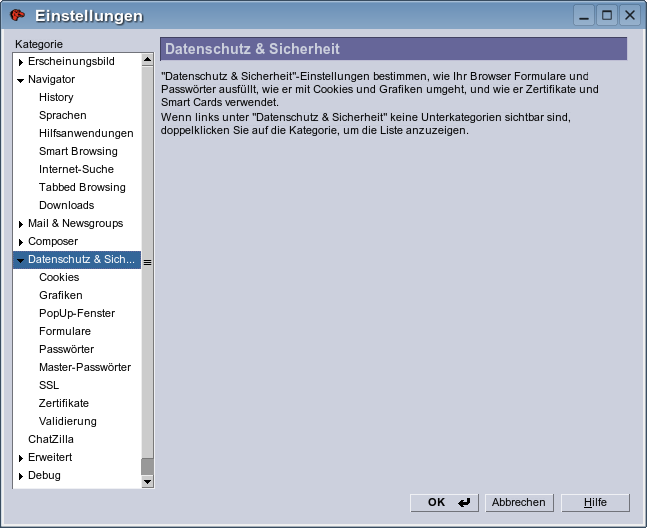The height and width of the screenshot is (528, 647).
Task: Open the Cookies settings
Action: [59, 277]
